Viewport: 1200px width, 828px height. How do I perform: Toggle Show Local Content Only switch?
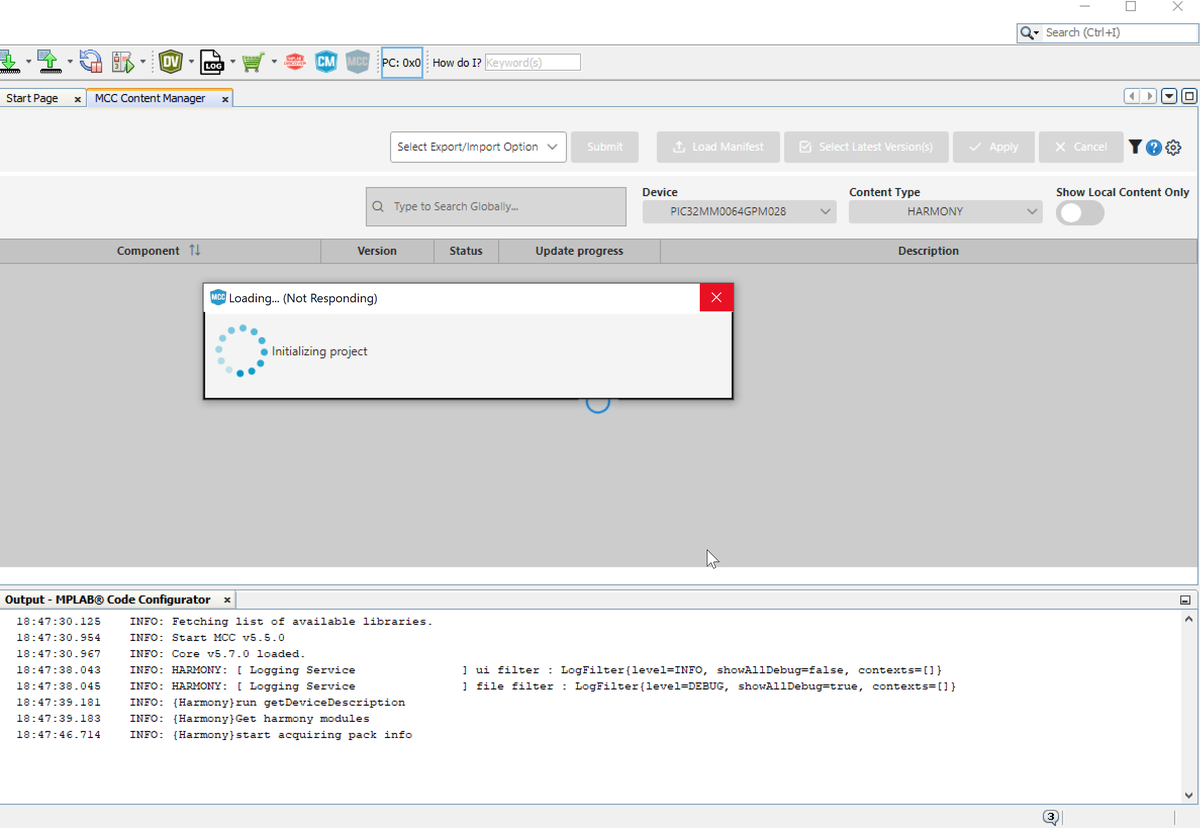click(1080, 213)
